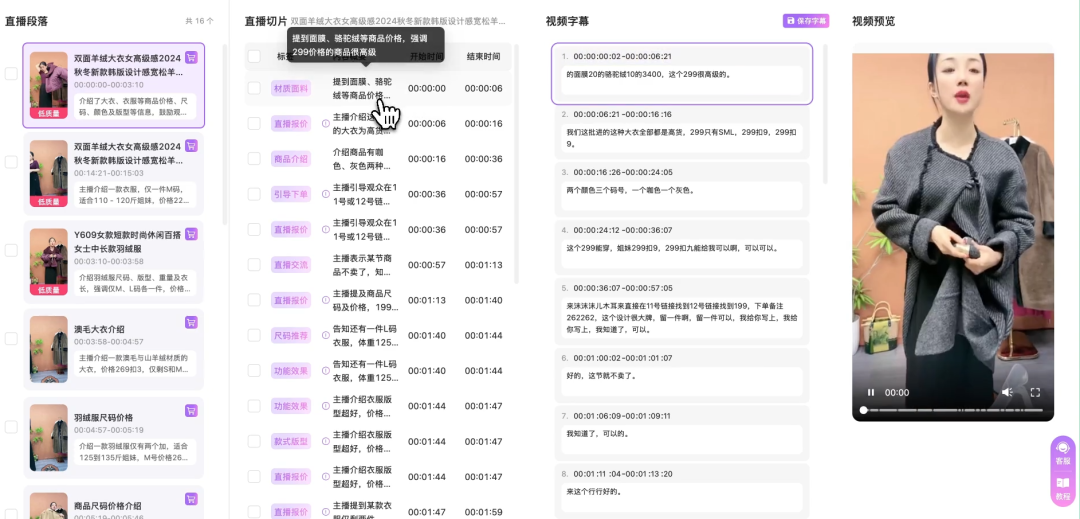The width and height of the screenshot is (1080, 519).
Task: Click the 保存字幕 save subtitles button
Action: click(806, 21)
